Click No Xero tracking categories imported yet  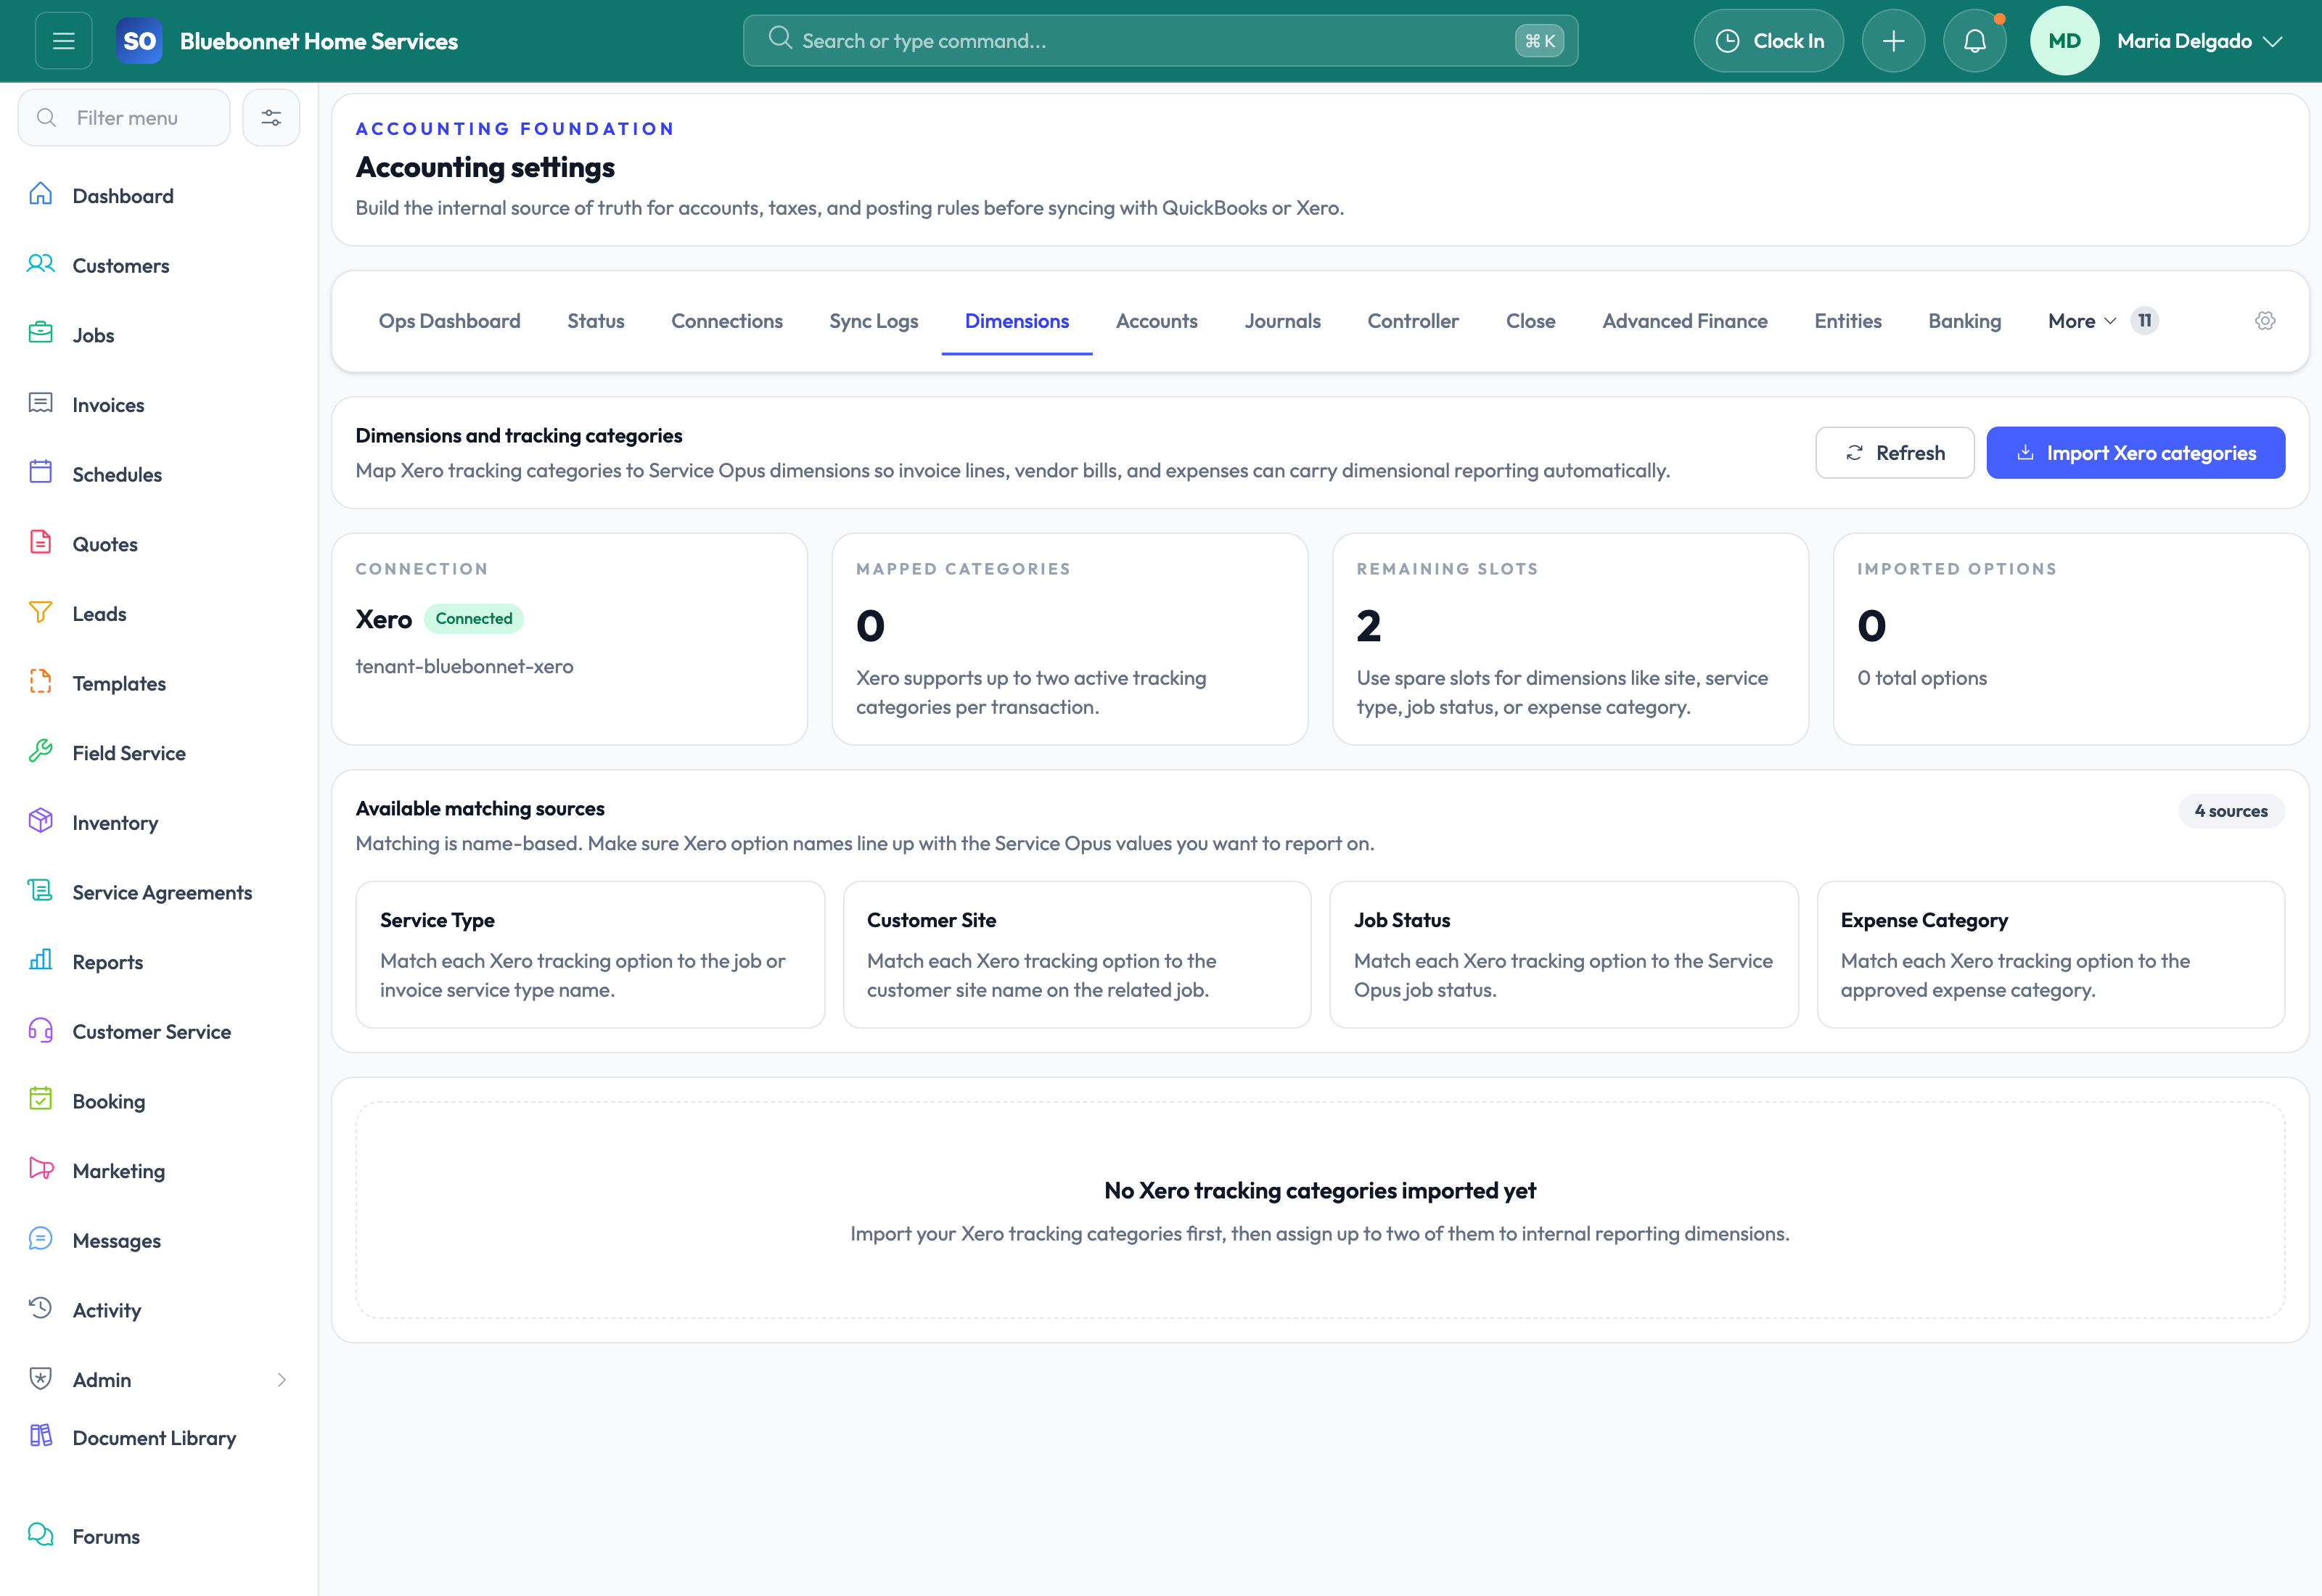(1319, 1191)
